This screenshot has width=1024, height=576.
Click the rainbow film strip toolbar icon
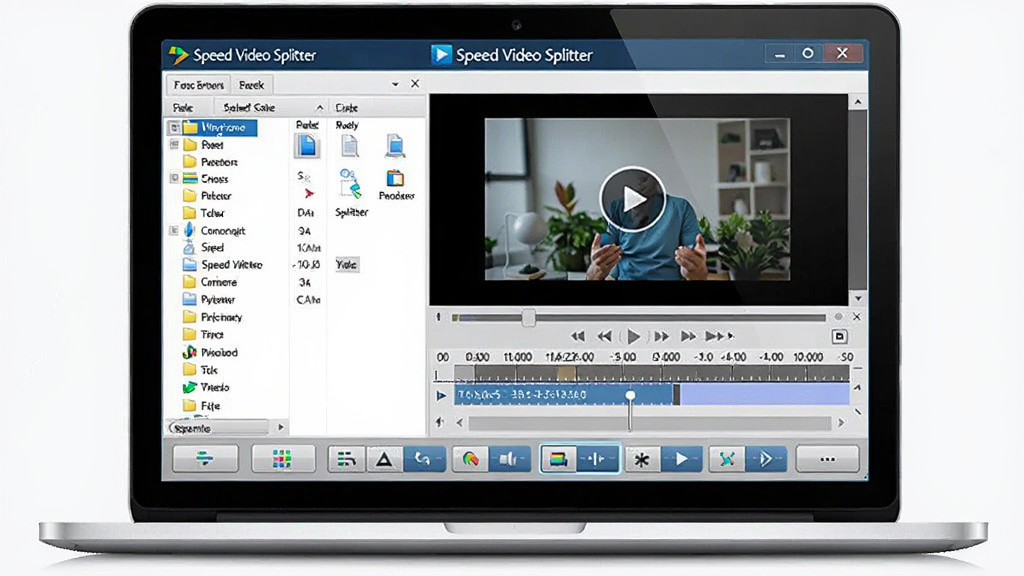(x=558, y=459)
